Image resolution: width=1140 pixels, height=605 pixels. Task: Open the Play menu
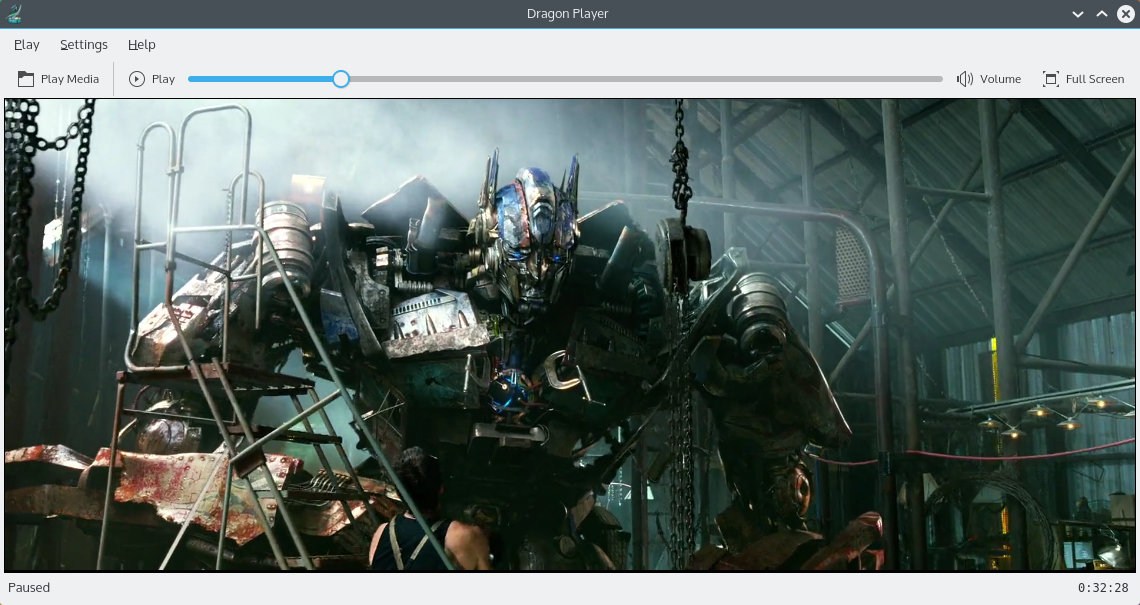click(x=27, y=44)
